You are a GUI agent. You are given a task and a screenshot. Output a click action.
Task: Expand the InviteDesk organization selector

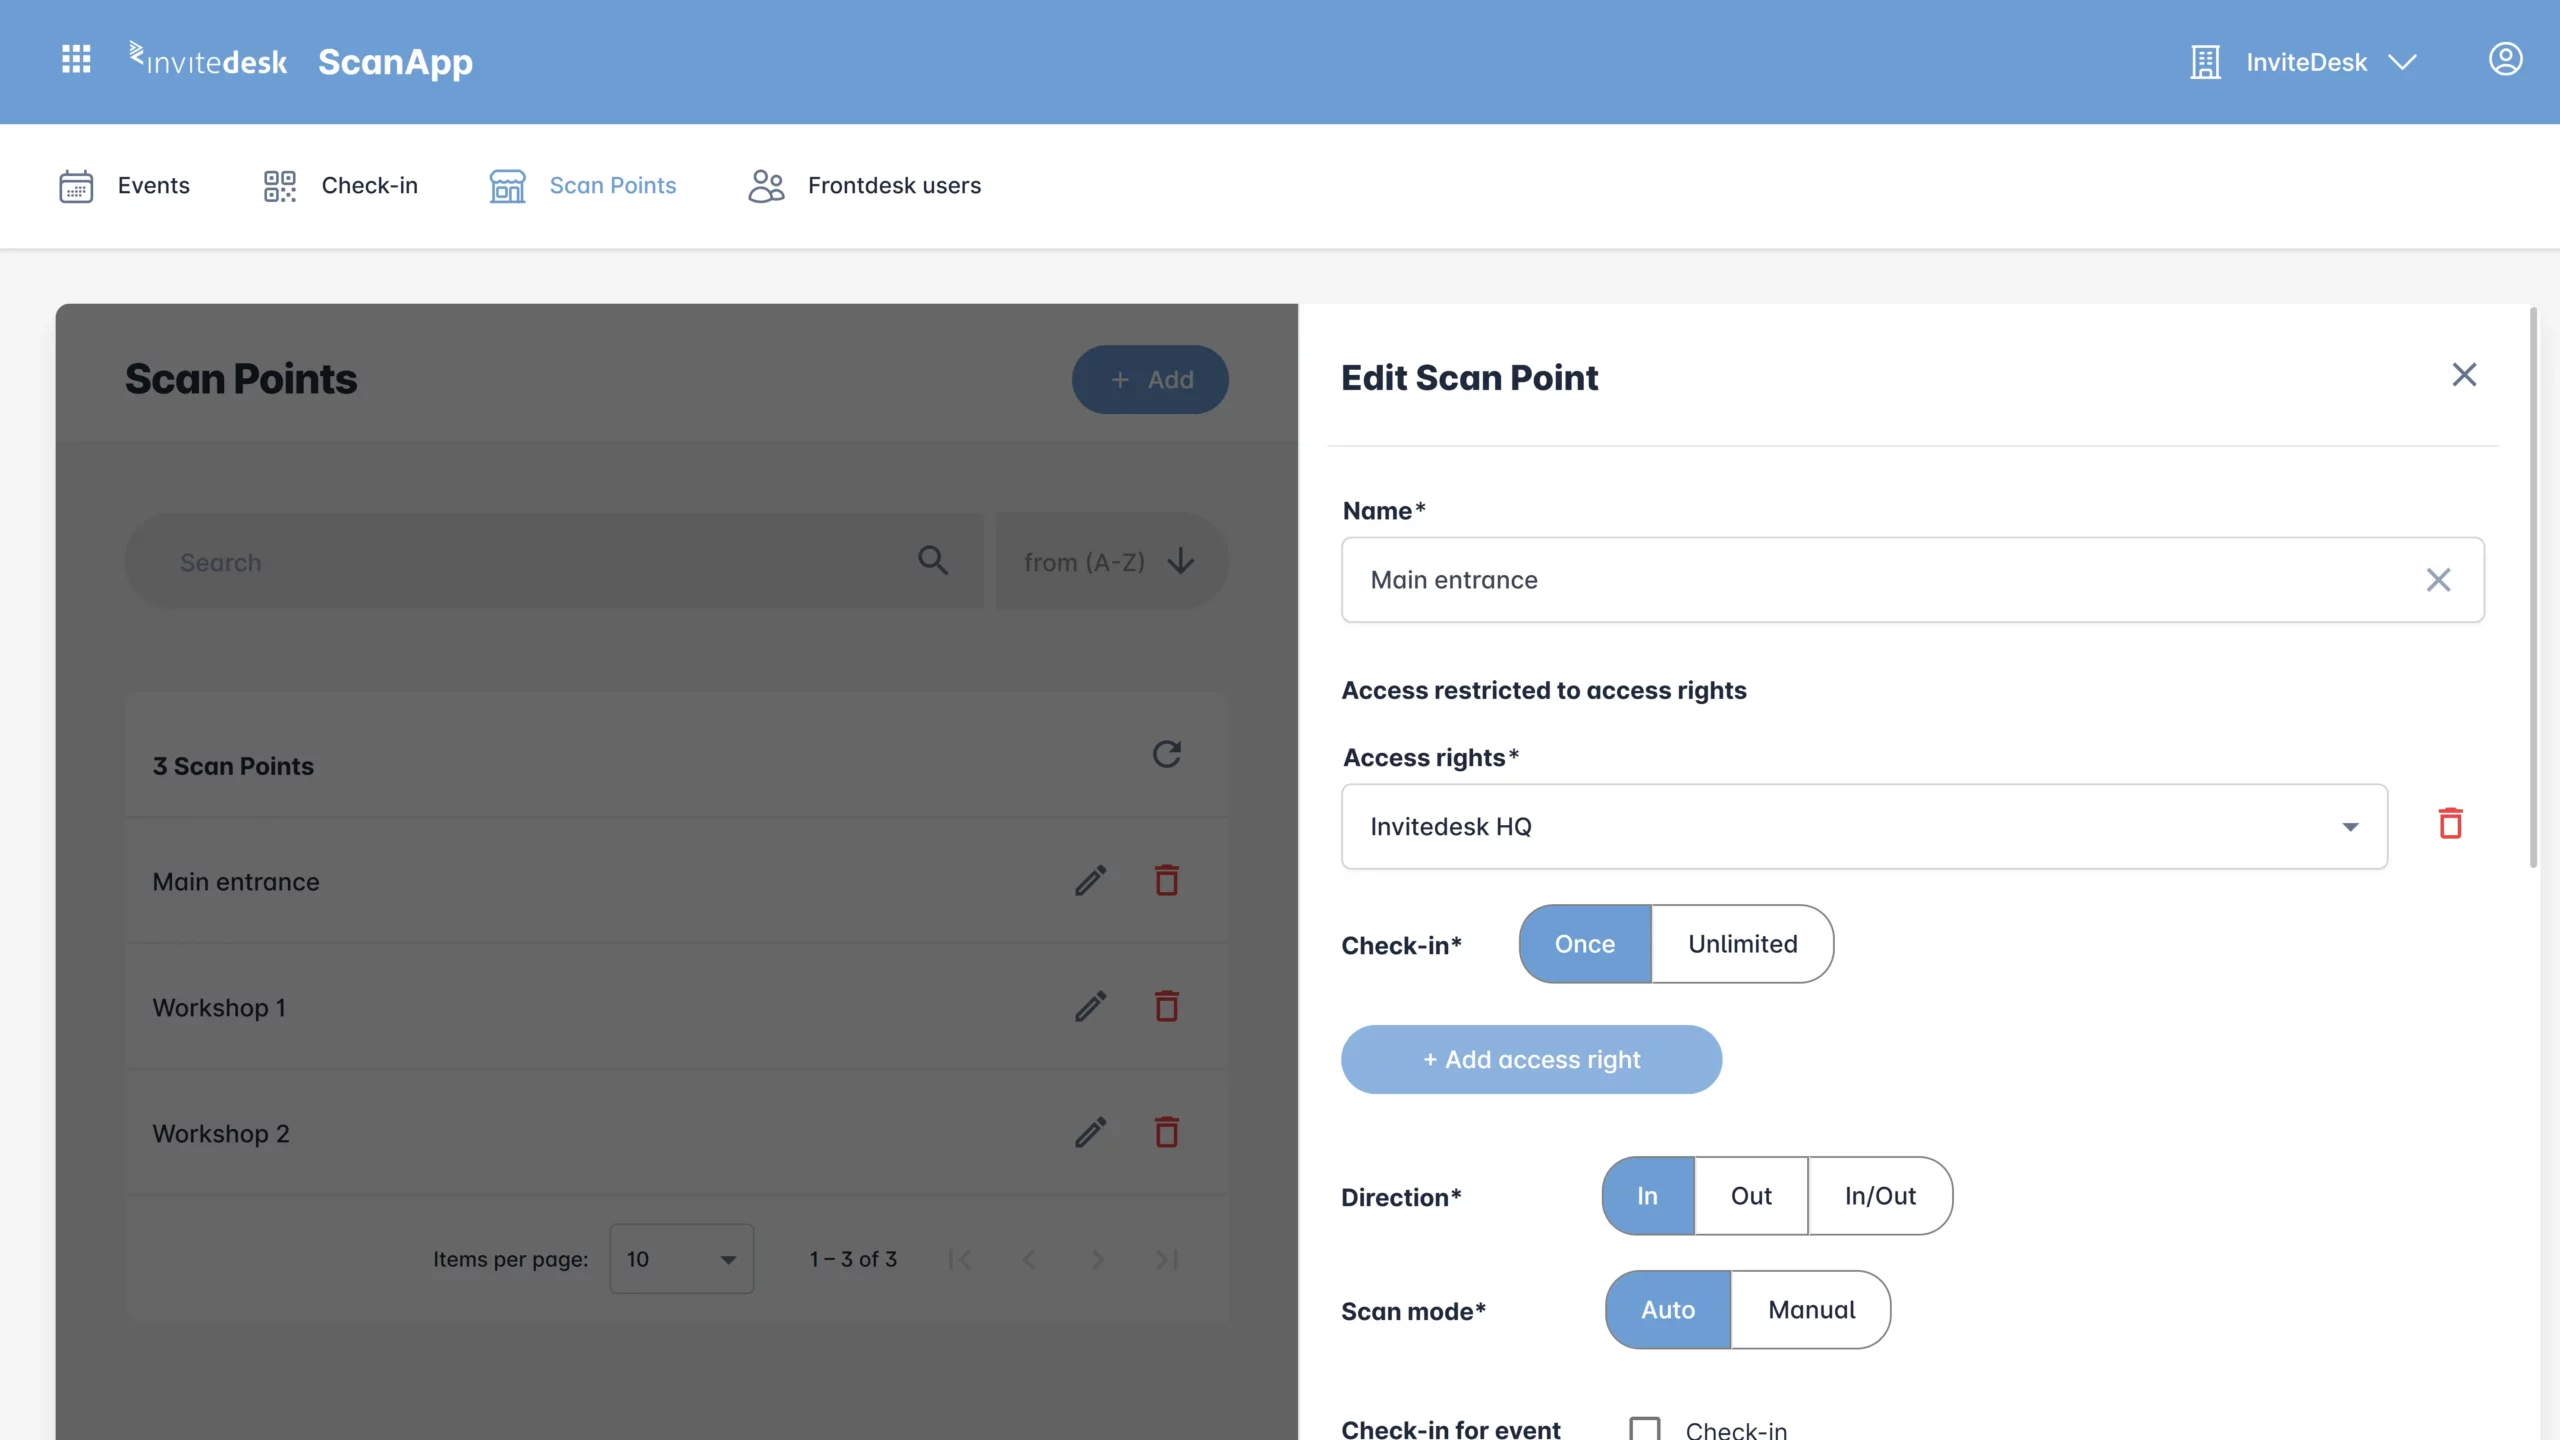click(x=2304, y=62)
